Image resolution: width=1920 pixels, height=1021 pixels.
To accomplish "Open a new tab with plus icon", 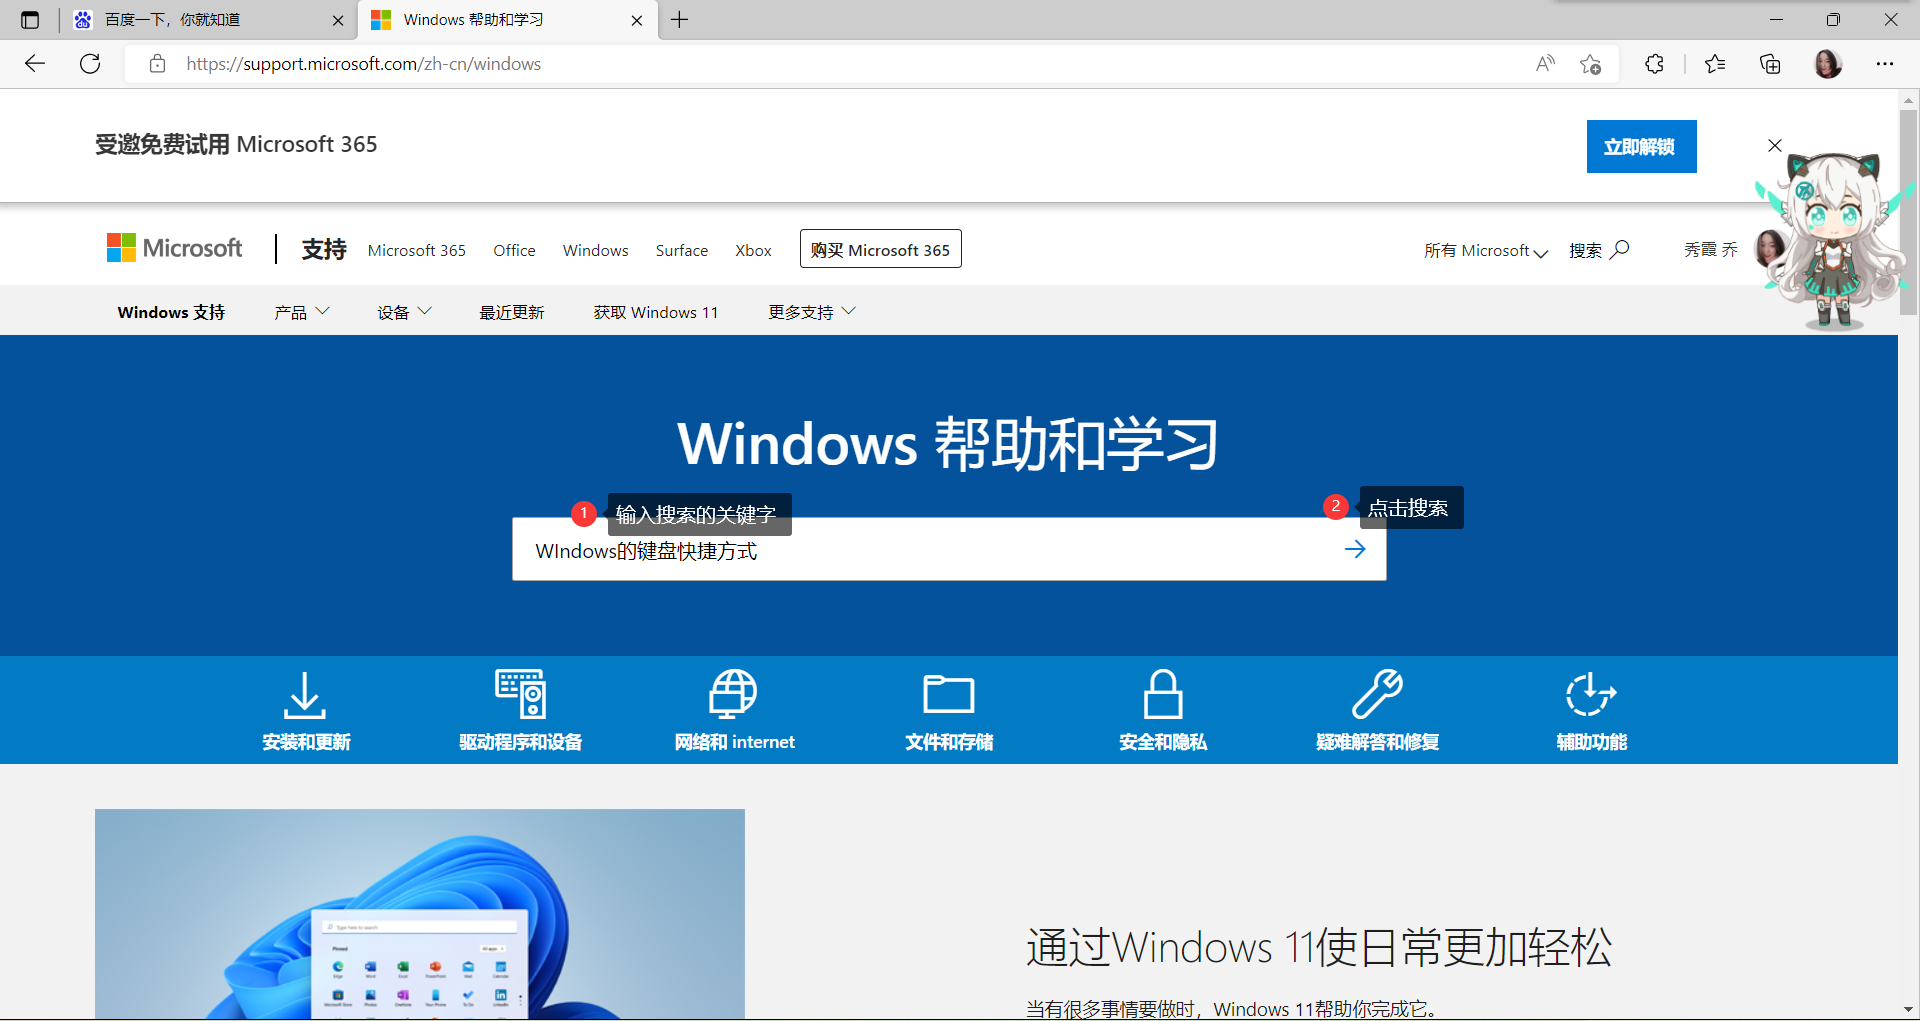I will click(x=680, y=20).
